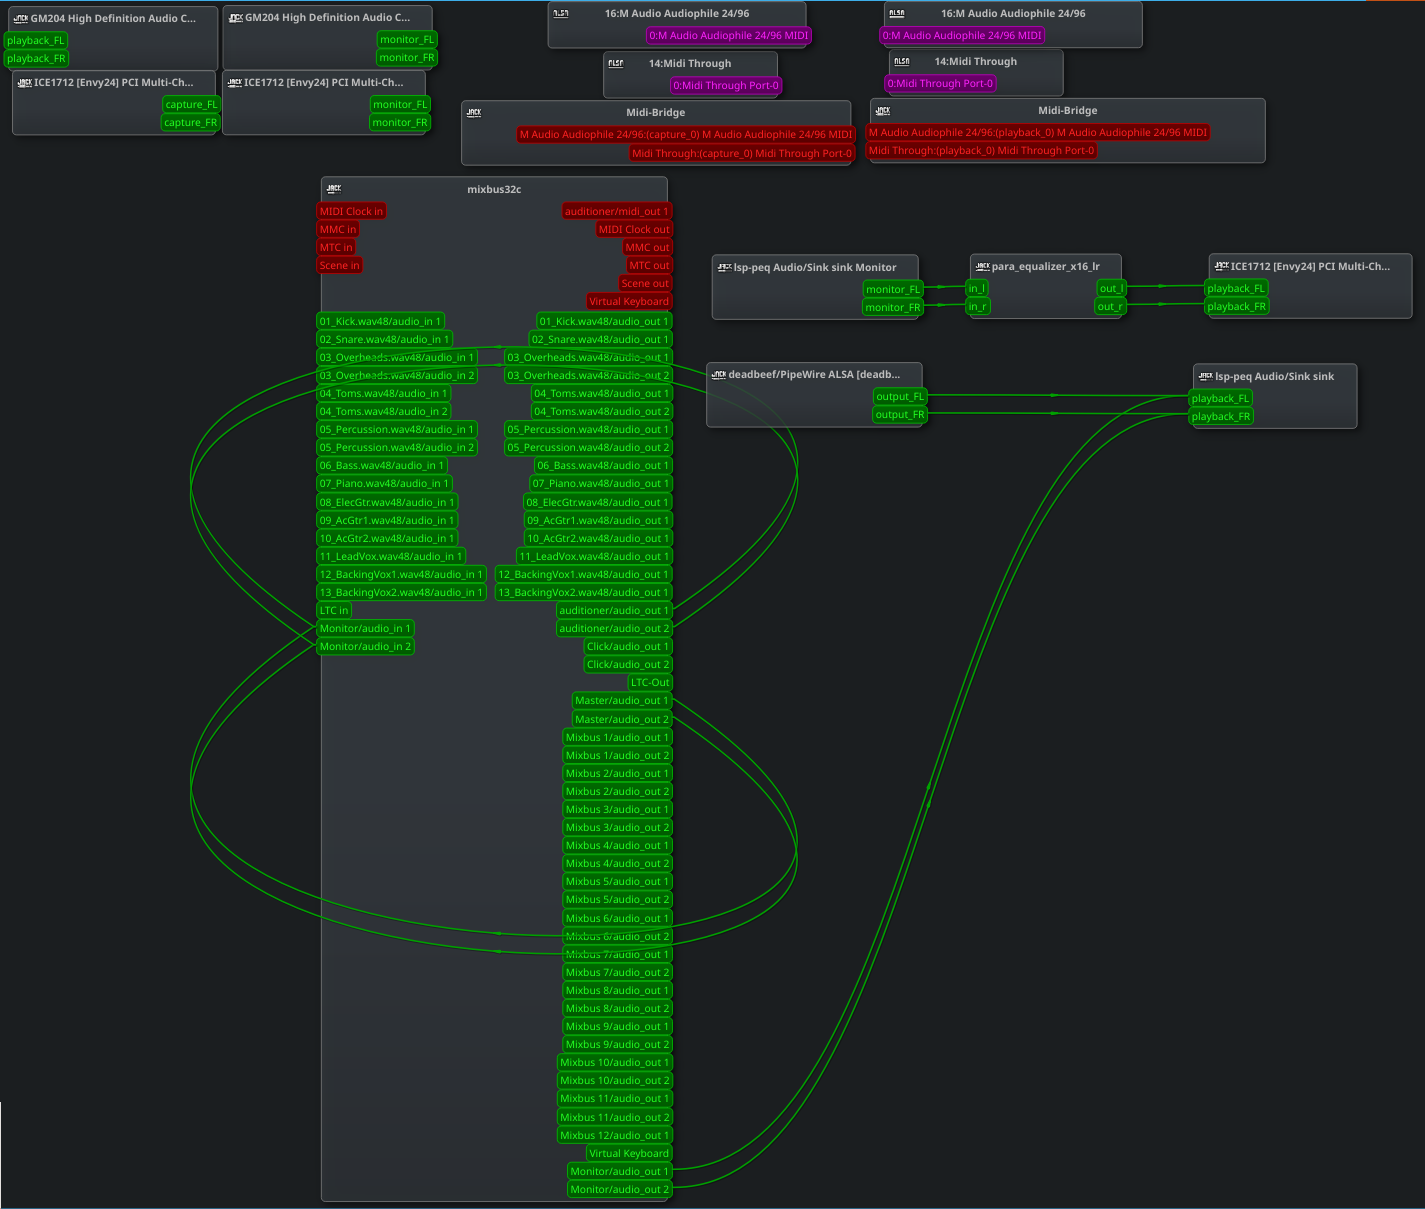Select the 05_Percussion.wav48/audio_in 1 port

[x=397, y=429]
